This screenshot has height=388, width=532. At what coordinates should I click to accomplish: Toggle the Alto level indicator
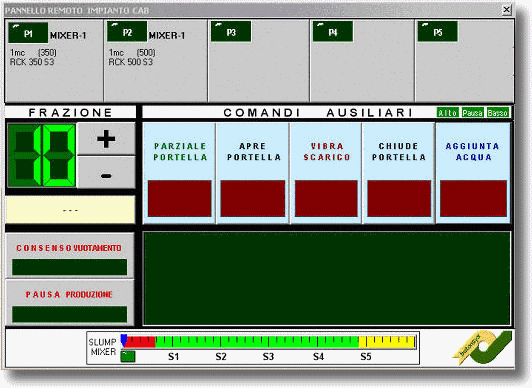pyautogui.click(x=448, y=113)
